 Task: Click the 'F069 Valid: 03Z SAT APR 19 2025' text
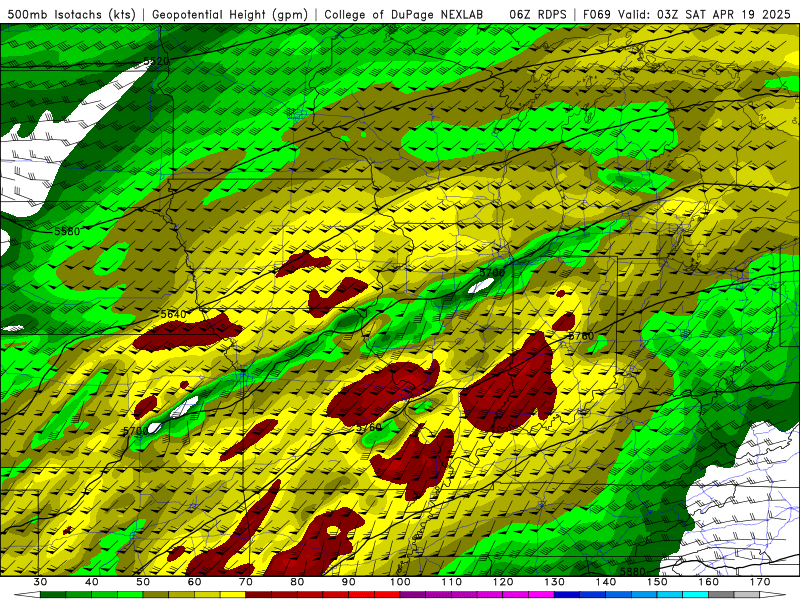pyautogui.click(x=686, y=14)
